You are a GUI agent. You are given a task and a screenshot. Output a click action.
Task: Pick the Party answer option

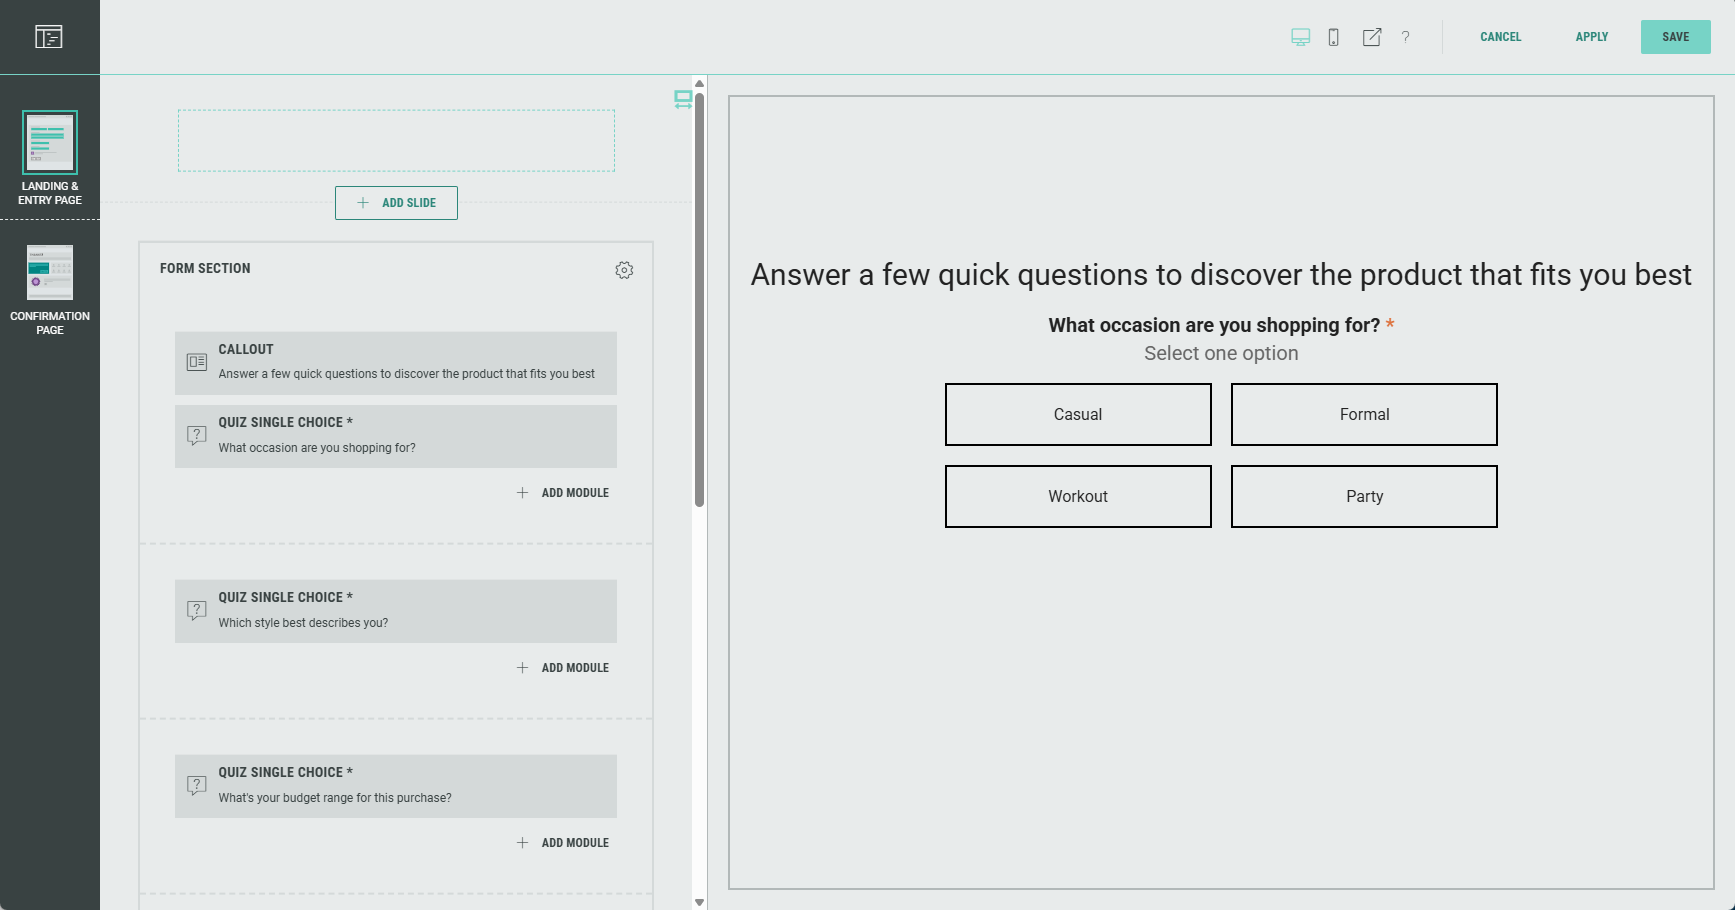[1363, 496]
